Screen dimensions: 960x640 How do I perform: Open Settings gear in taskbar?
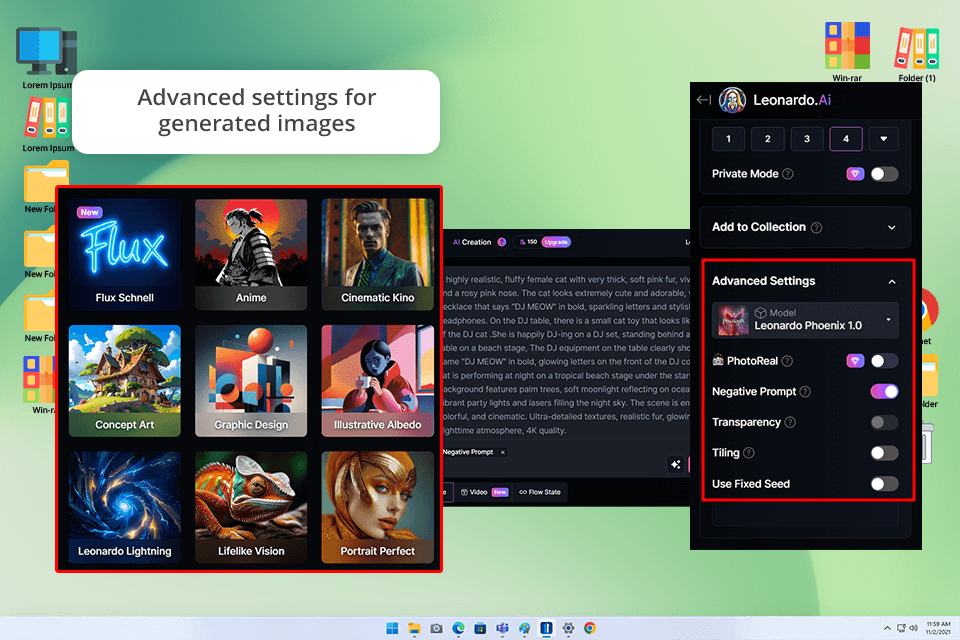[x=568, y=628]
